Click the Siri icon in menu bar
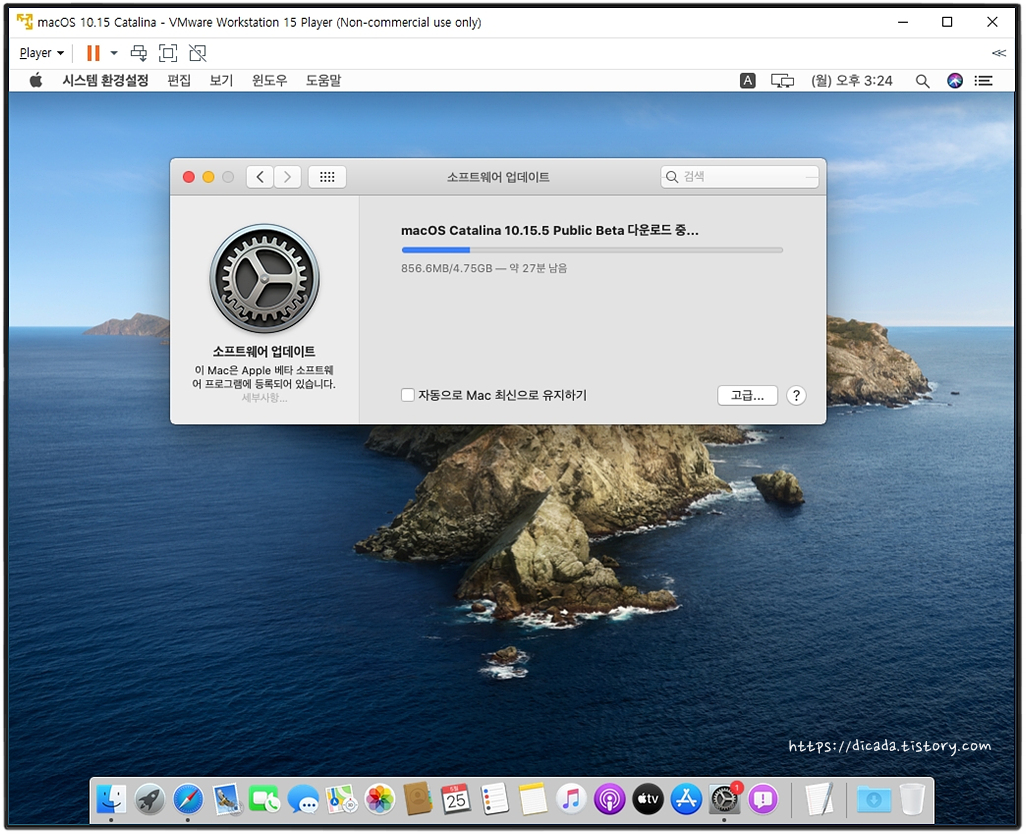Viewport: 1026px width, 834px height. tap(955, 80)
